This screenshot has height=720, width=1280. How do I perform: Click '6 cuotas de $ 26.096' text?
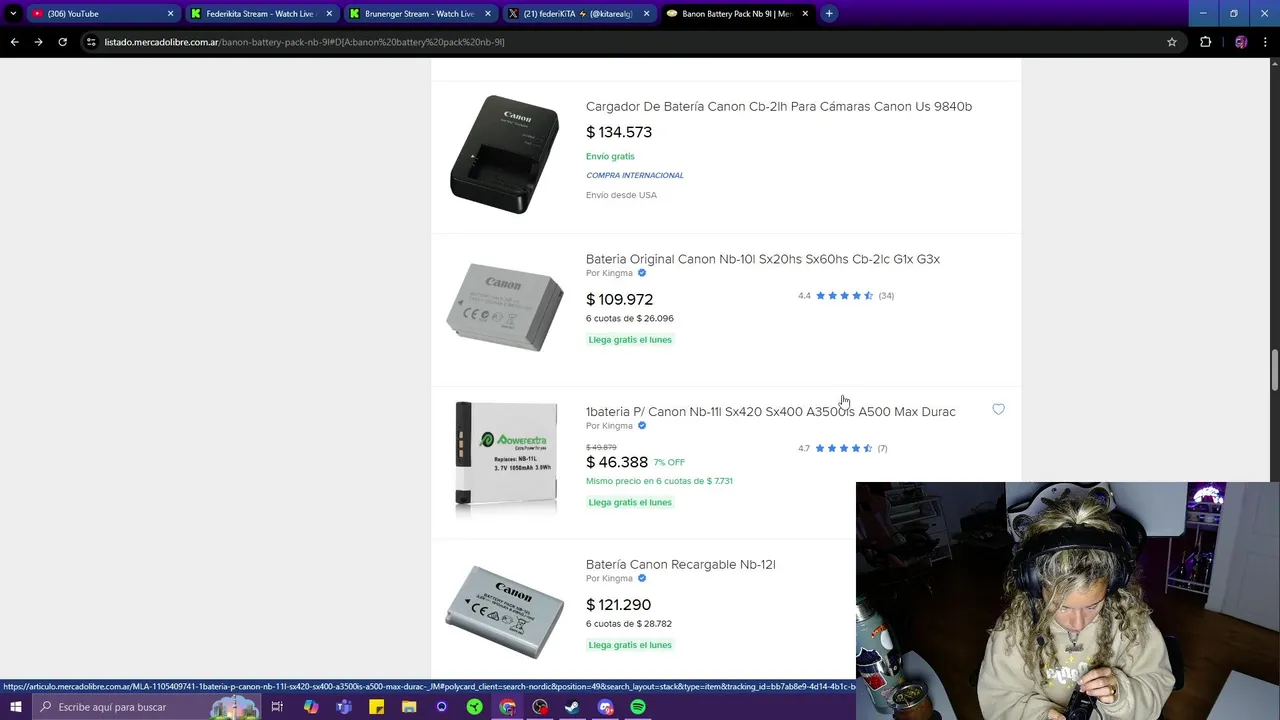click(630, 318)
